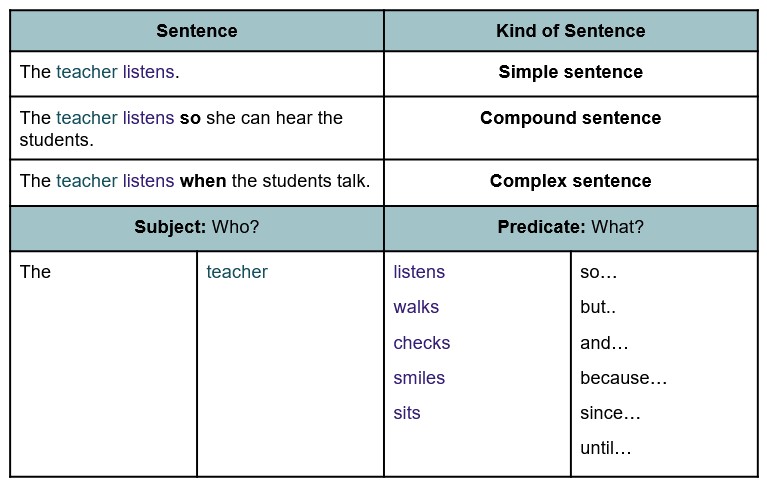Select the verb "checks" in the predicate list
Image resolution: width=767 pixels, height=483 pixels.
[422, 343]
